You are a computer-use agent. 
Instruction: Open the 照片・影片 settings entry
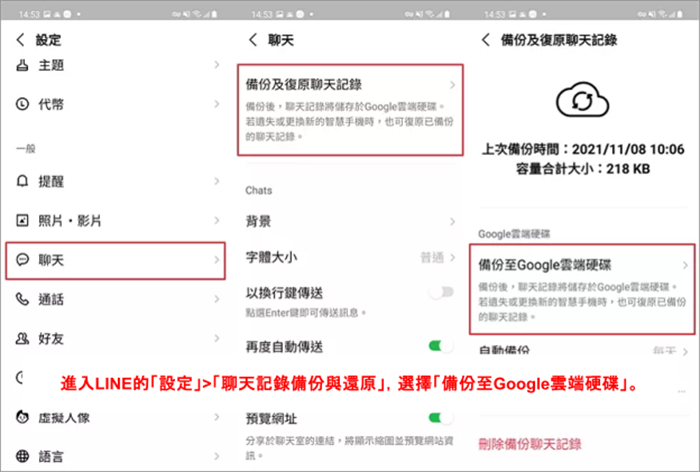118,220
